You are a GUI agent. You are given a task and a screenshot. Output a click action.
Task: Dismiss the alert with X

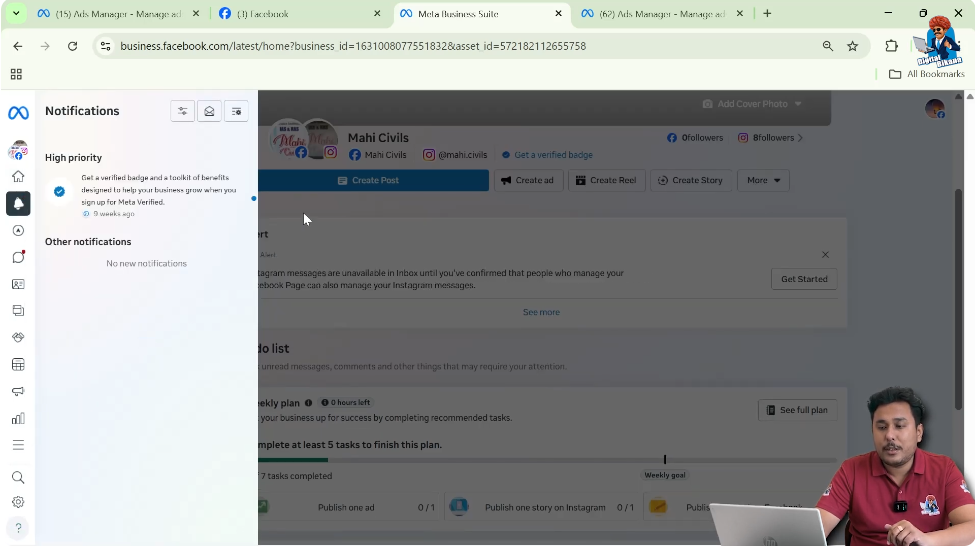tap(825, 255)
